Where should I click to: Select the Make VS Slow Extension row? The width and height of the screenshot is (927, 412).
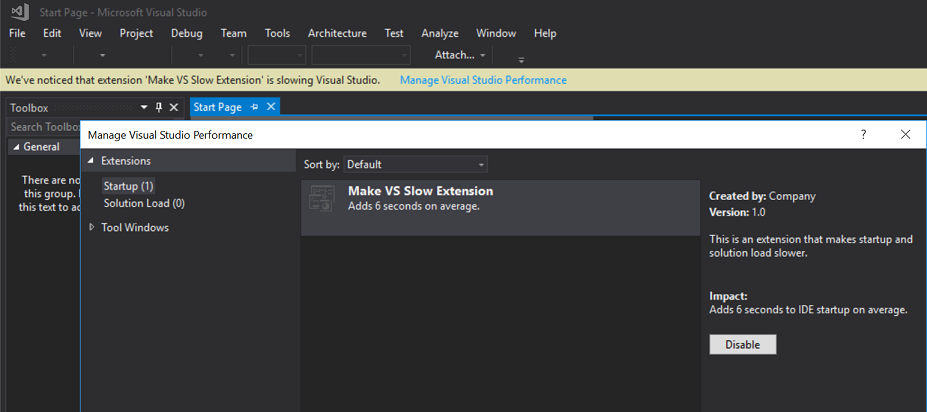pos(500,208)
